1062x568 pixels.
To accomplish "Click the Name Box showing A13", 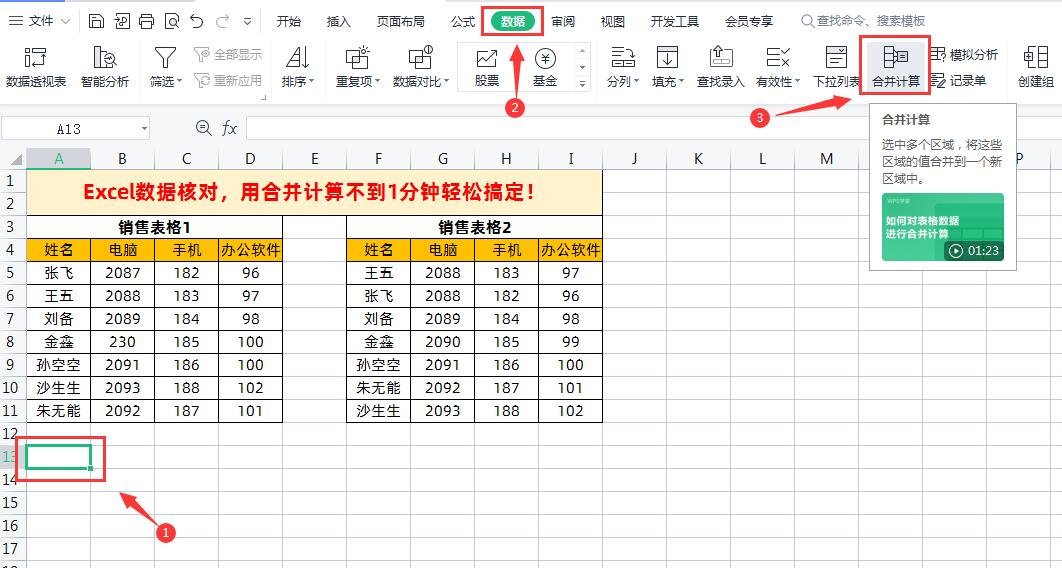I will pos(69,128).
